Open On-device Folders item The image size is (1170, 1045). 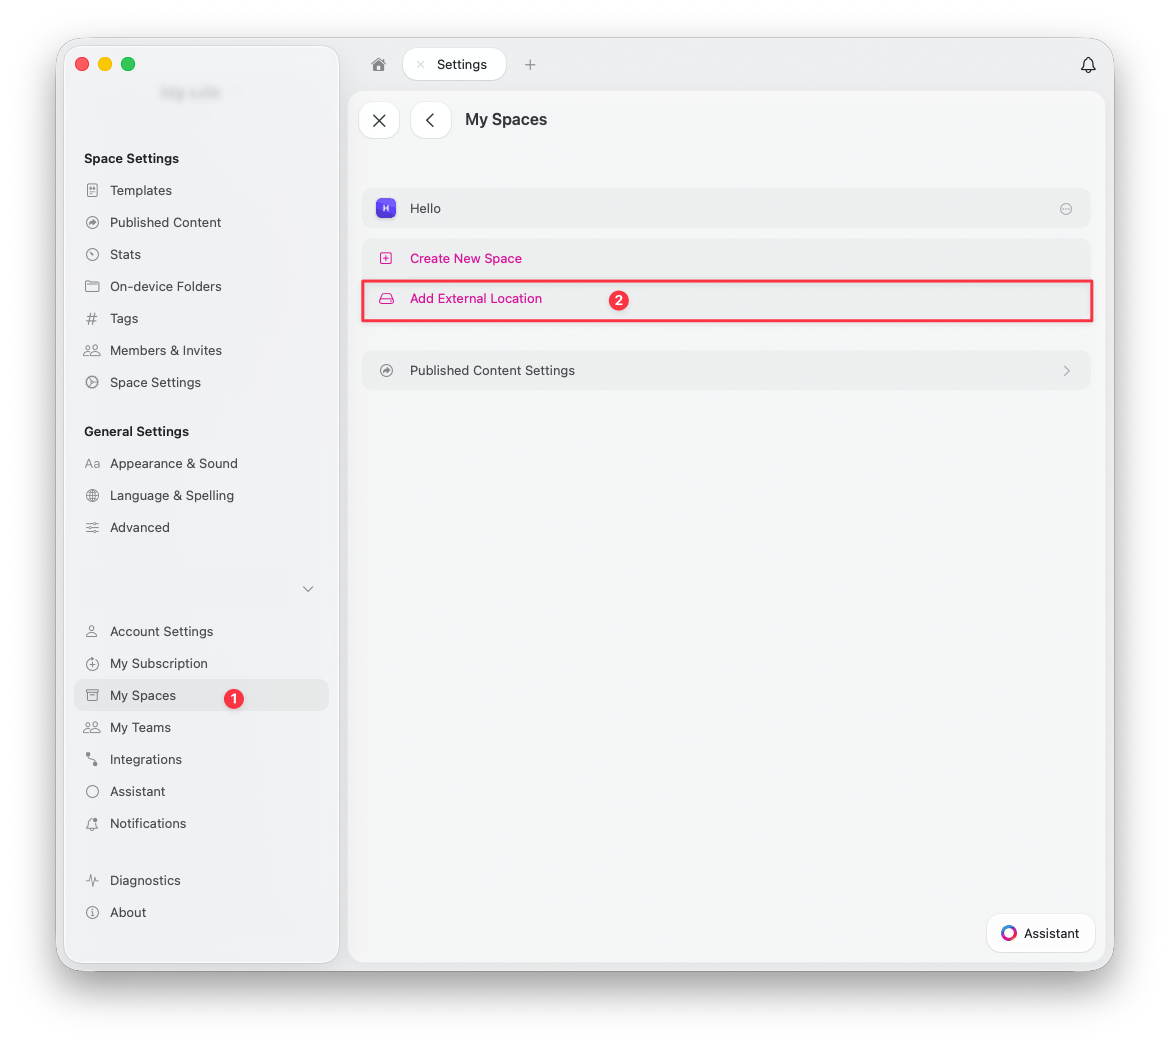[166, 287]
